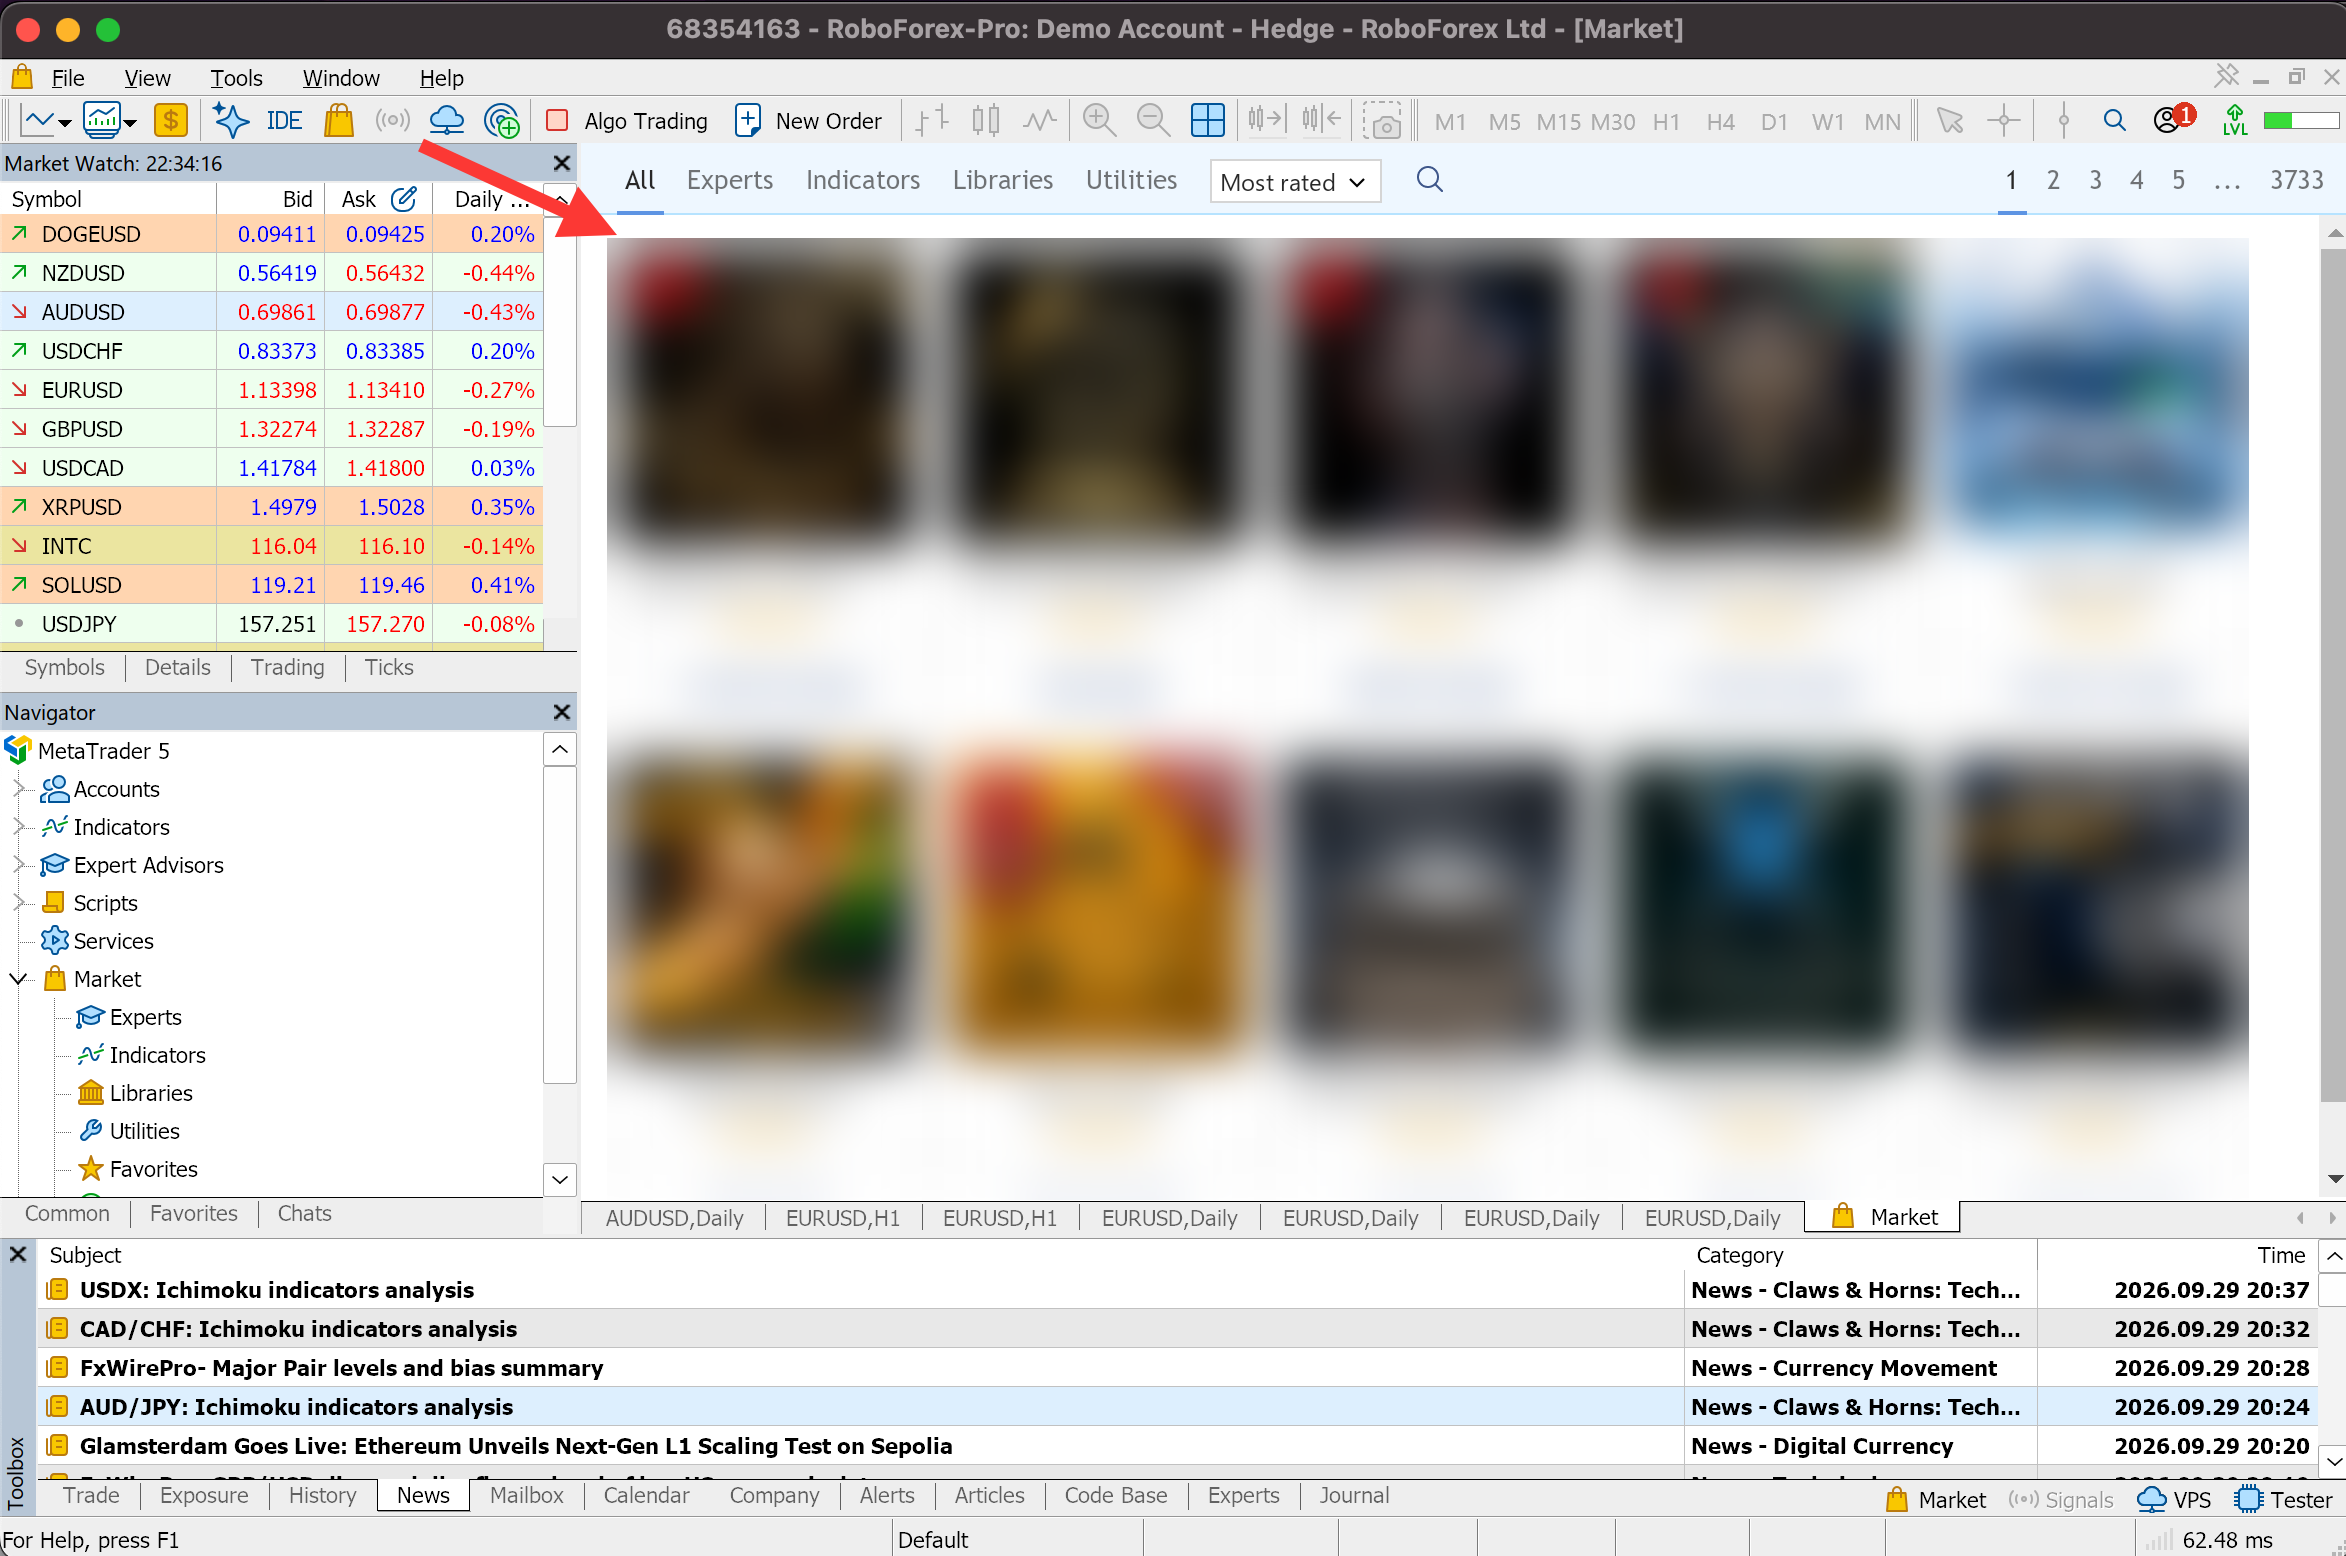Select the line chart type icon
Image resolution: width=2346 pixels, height=1556 pixels.
point(1040,121)
